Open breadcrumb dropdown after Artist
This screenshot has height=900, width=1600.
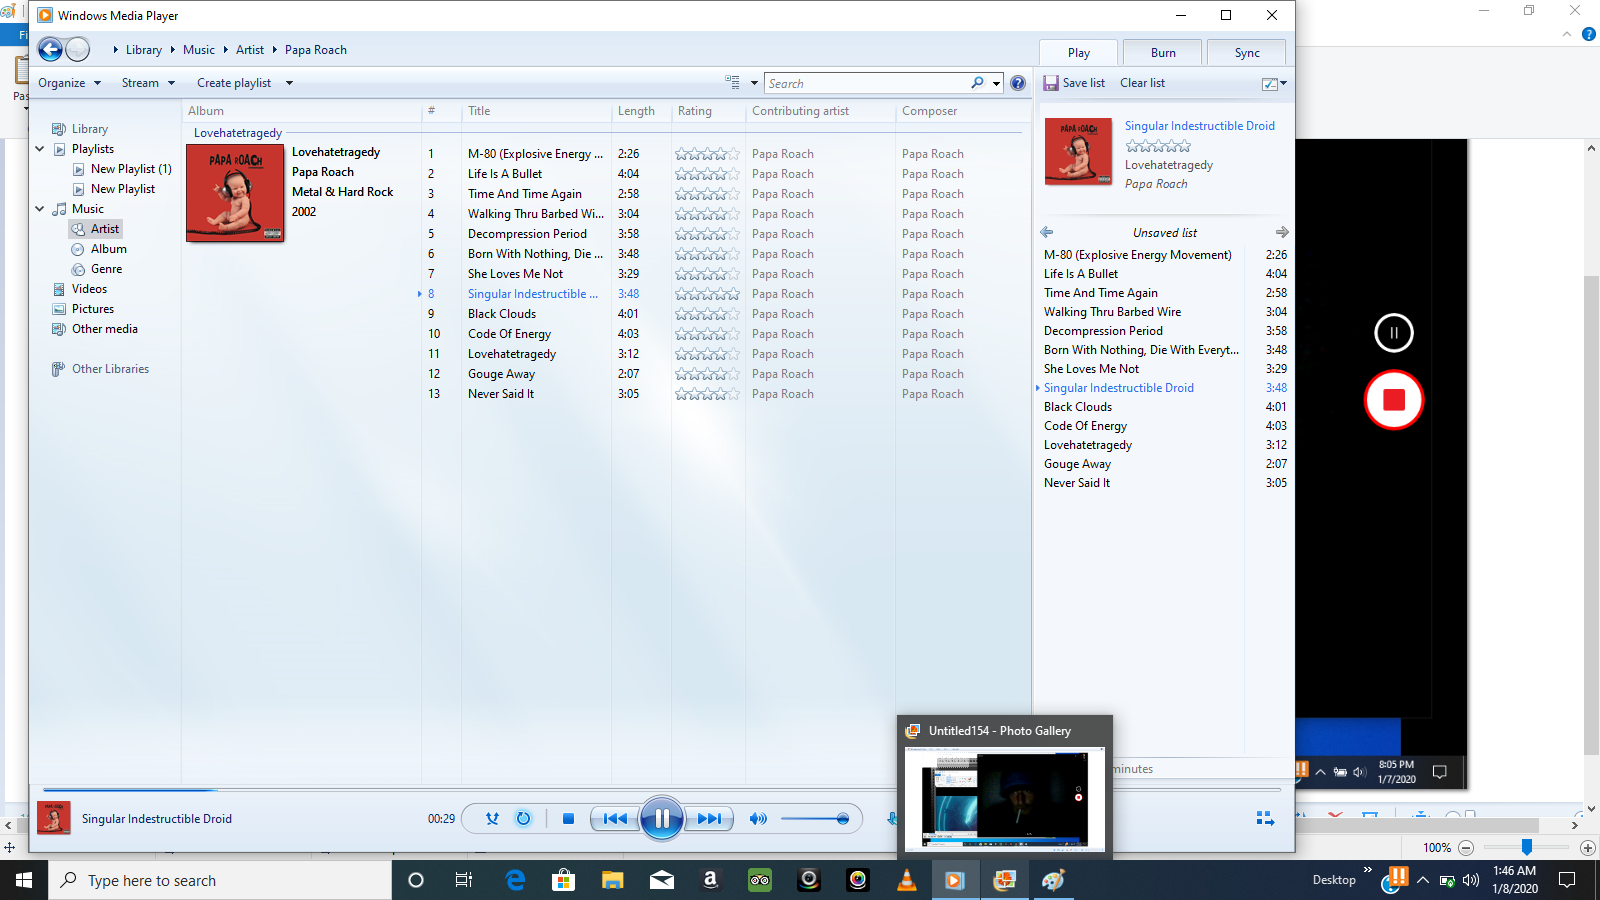274,50
